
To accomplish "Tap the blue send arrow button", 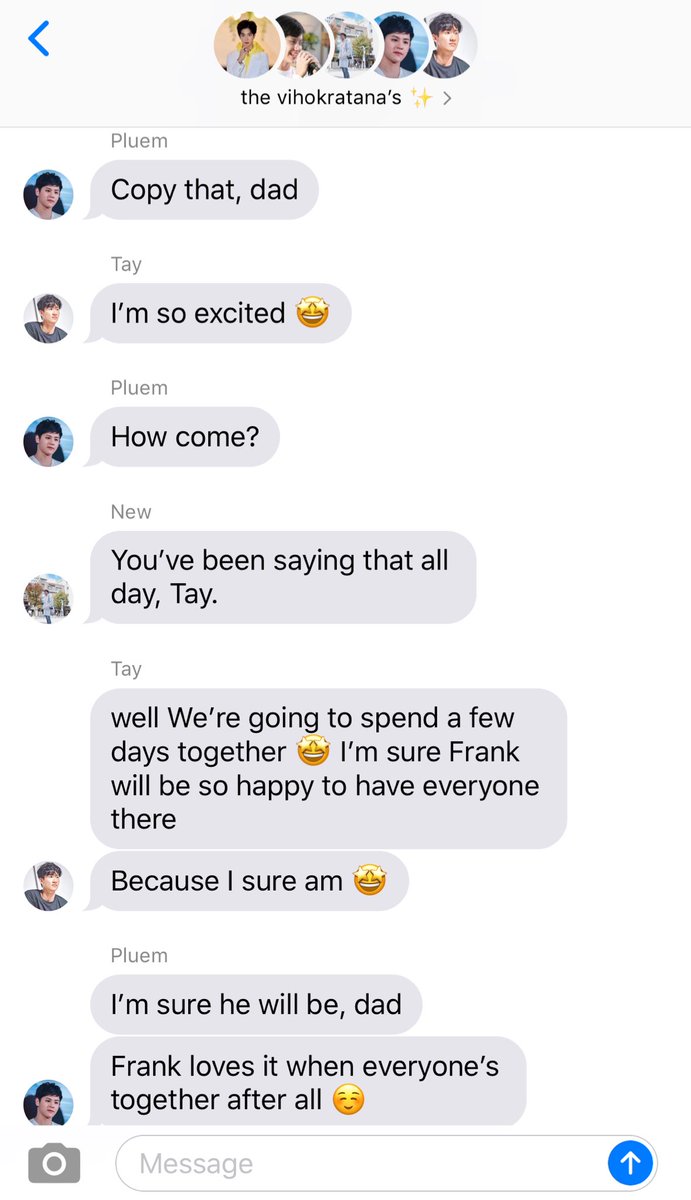I will [631, 1163].
